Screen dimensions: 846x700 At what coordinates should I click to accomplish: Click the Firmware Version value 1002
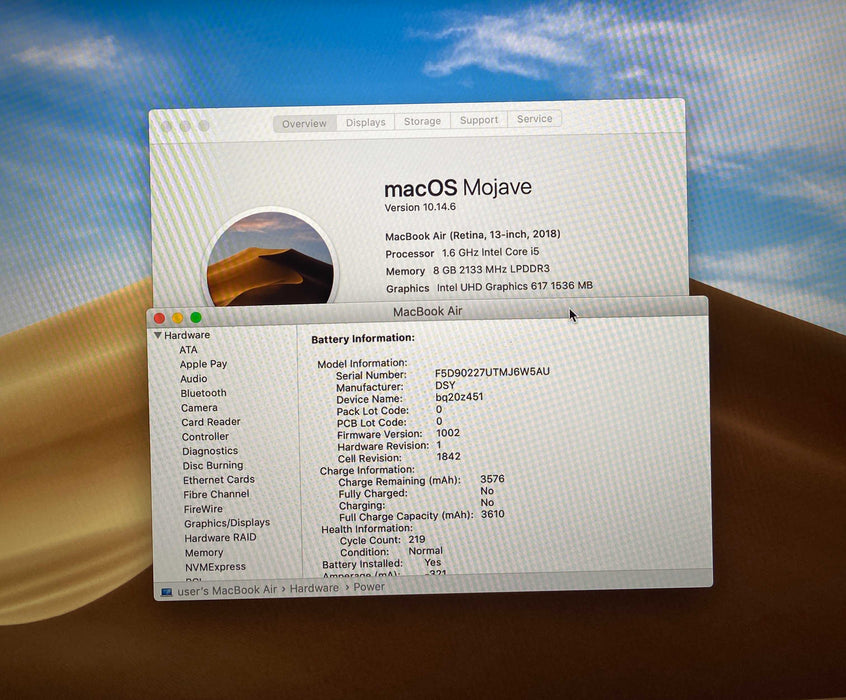[448, 433]
